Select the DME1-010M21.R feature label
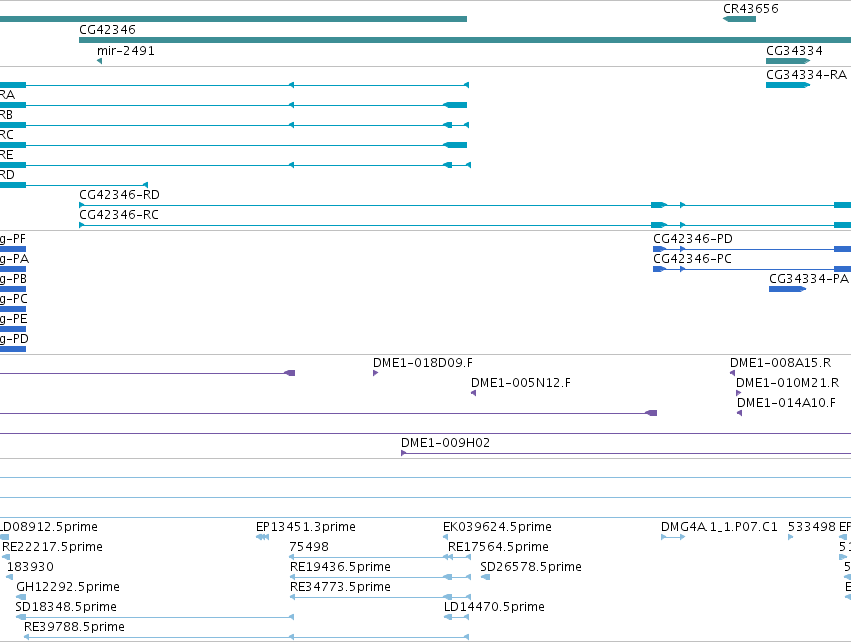This screenshot has height=642, width=851. (x=788, y=383)
